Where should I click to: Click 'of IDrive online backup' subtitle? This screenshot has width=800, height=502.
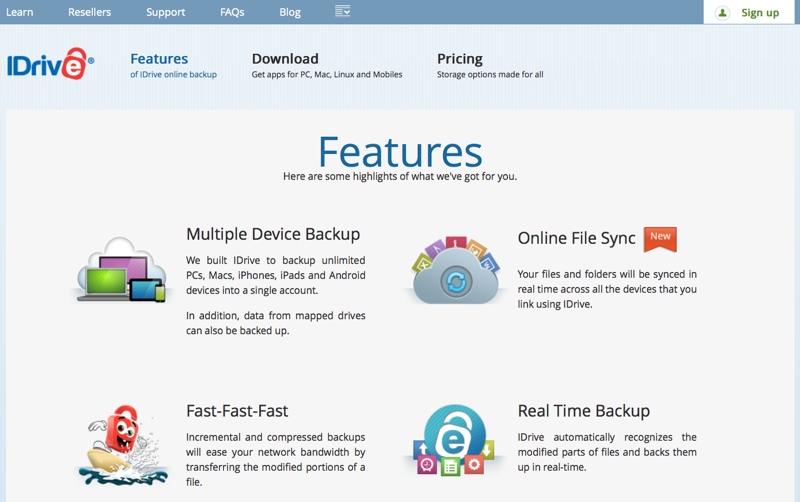[x=173, y=74]
